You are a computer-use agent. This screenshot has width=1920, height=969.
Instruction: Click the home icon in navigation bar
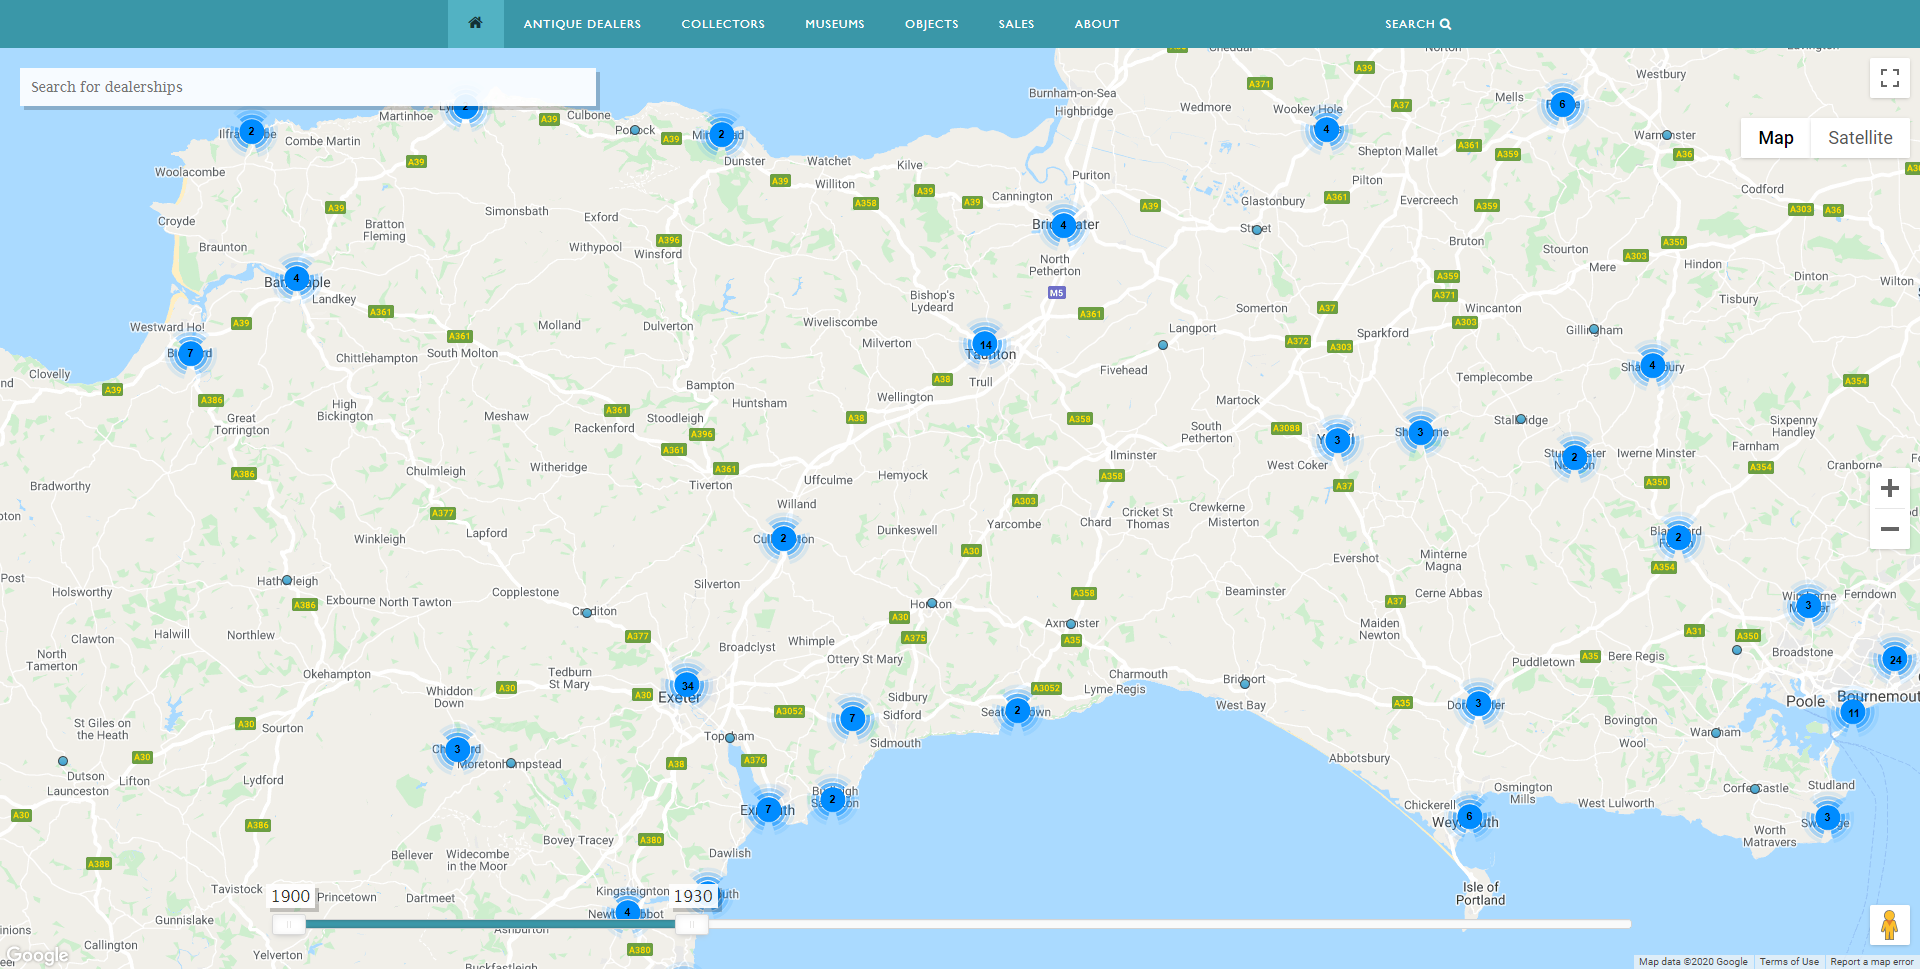(475, 23)
